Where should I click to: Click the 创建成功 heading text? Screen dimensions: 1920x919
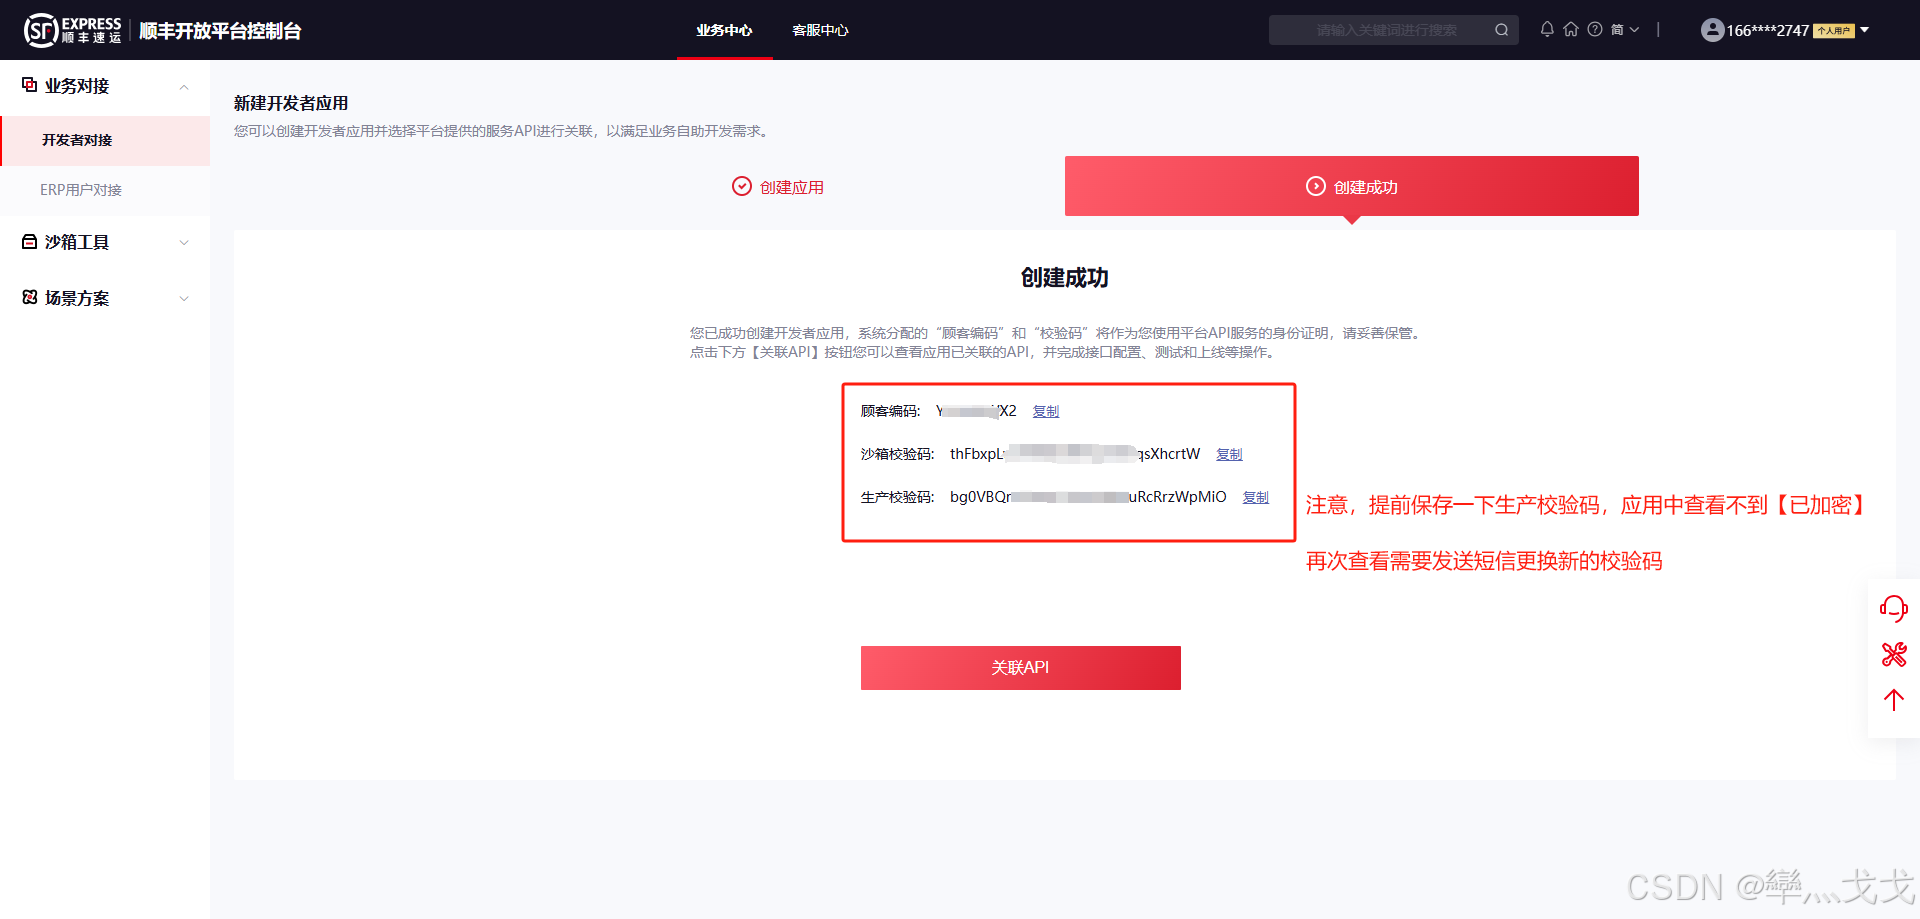click(1065, 278)
